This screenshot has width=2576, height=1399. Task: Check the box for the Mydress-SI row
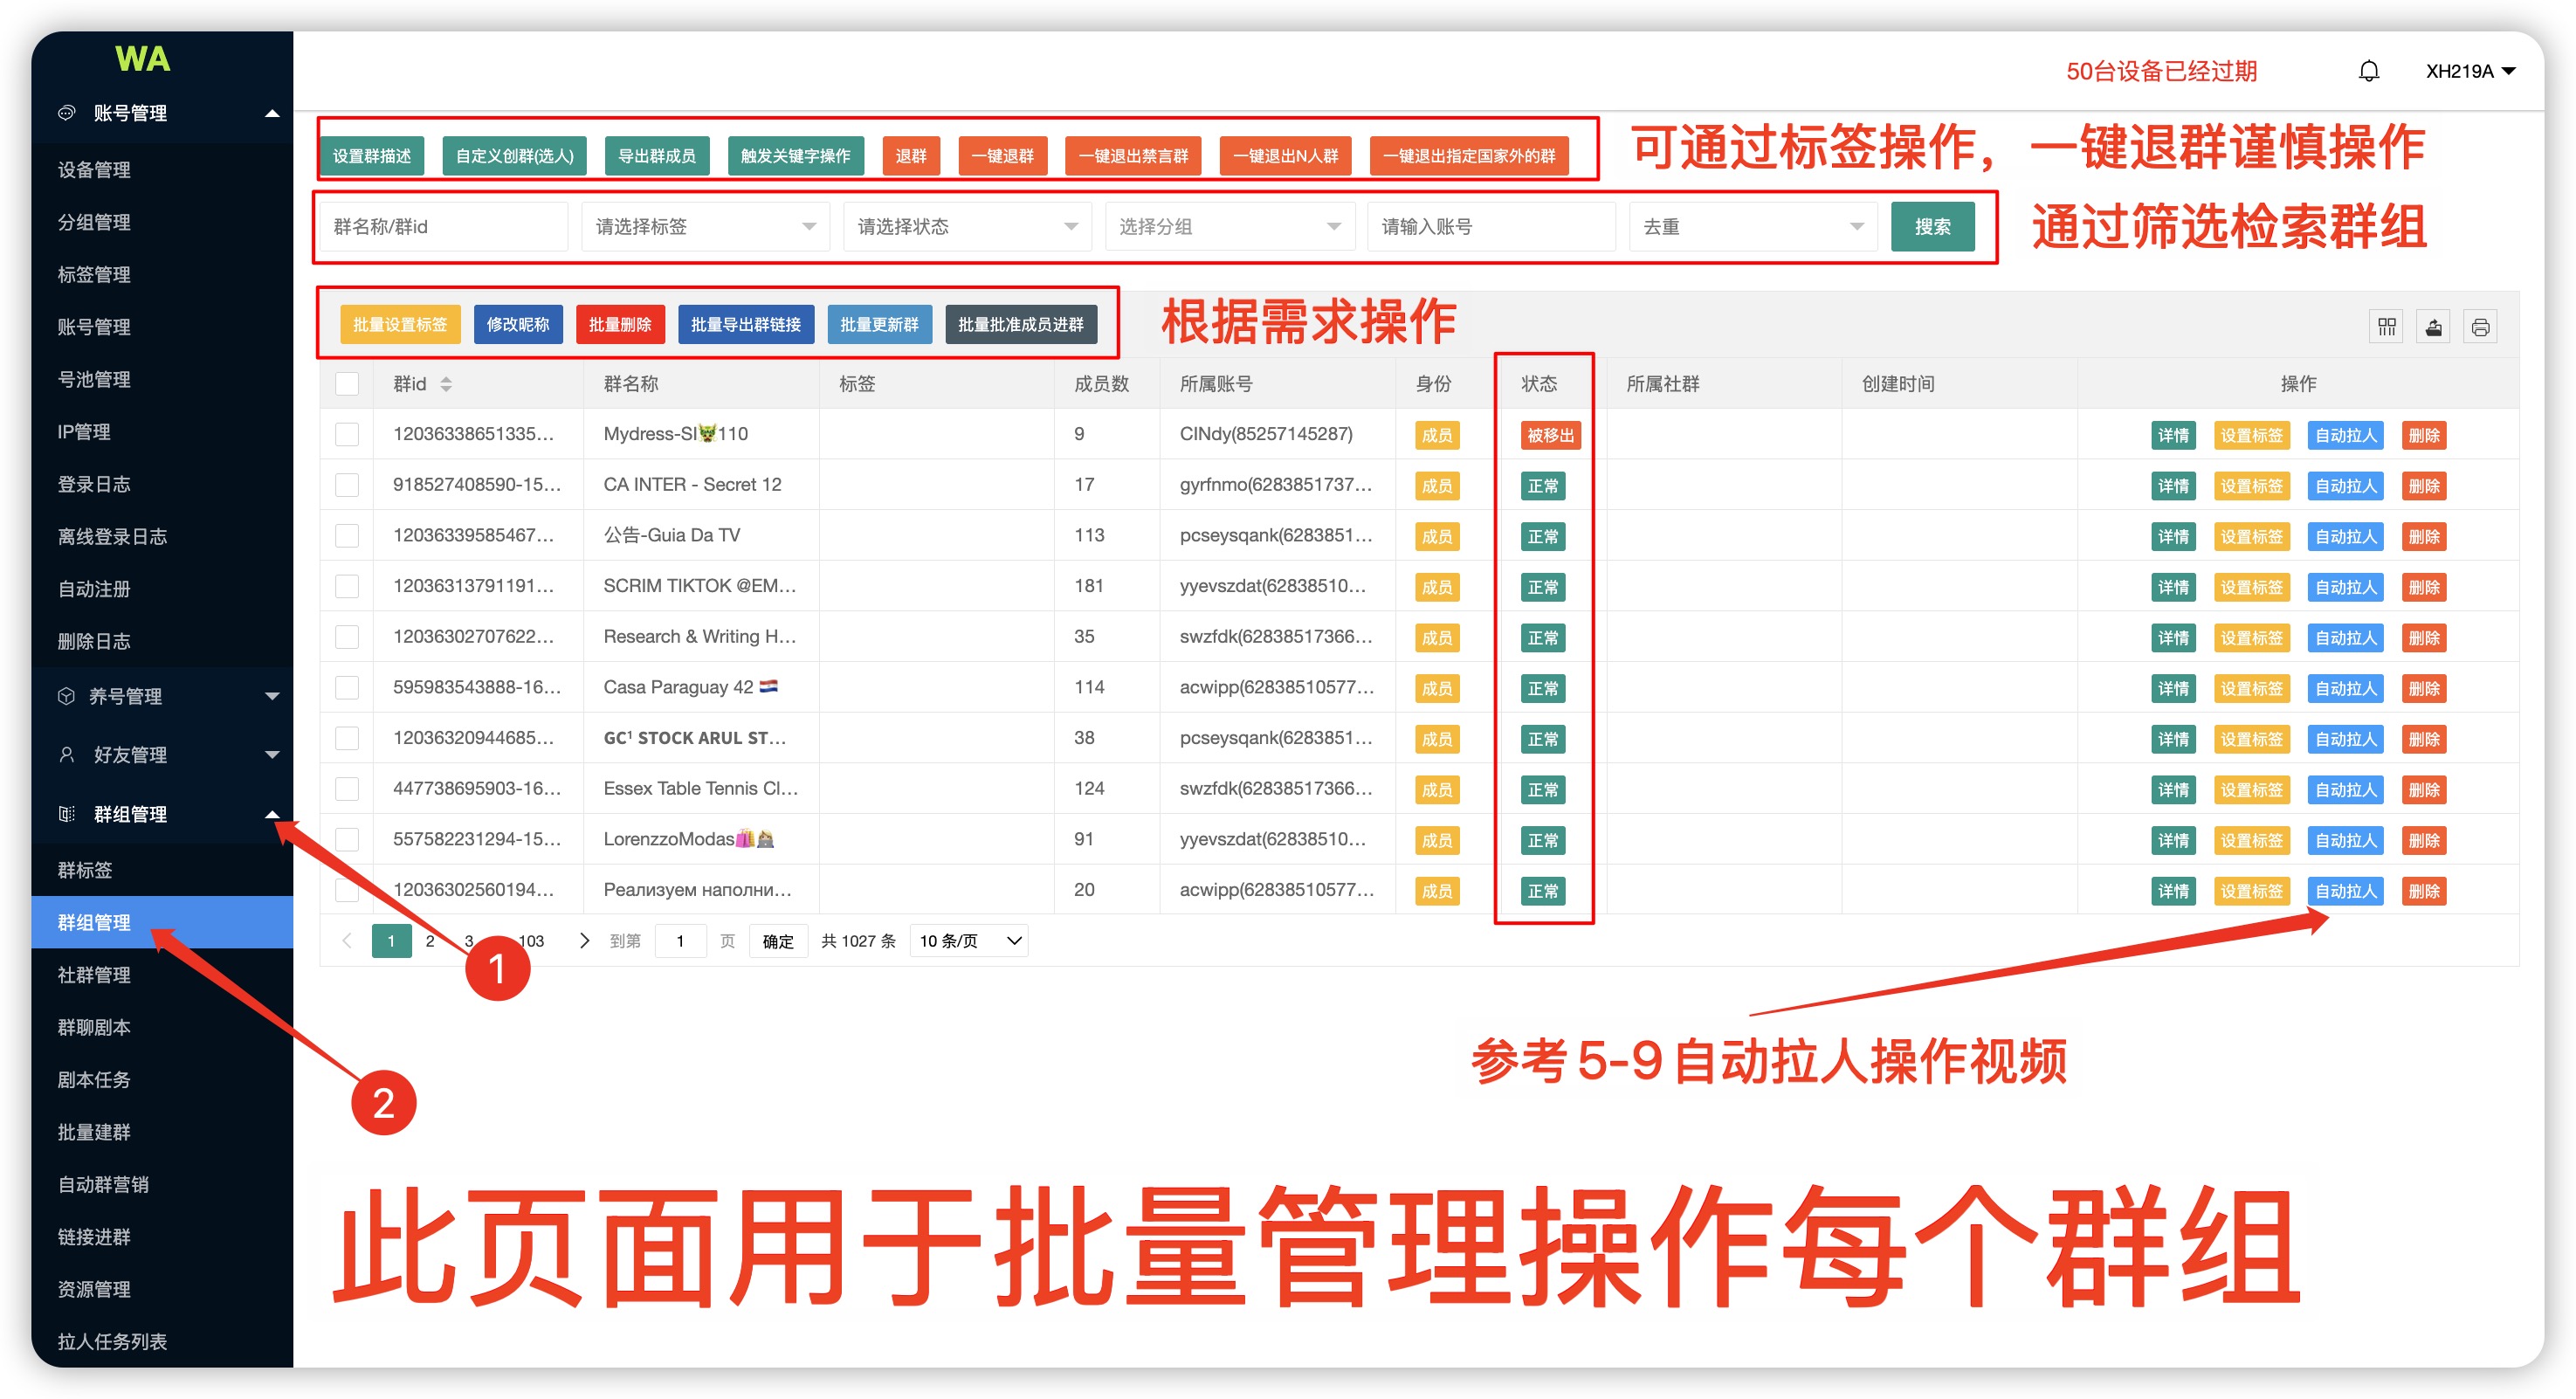(x=347, y=434)
